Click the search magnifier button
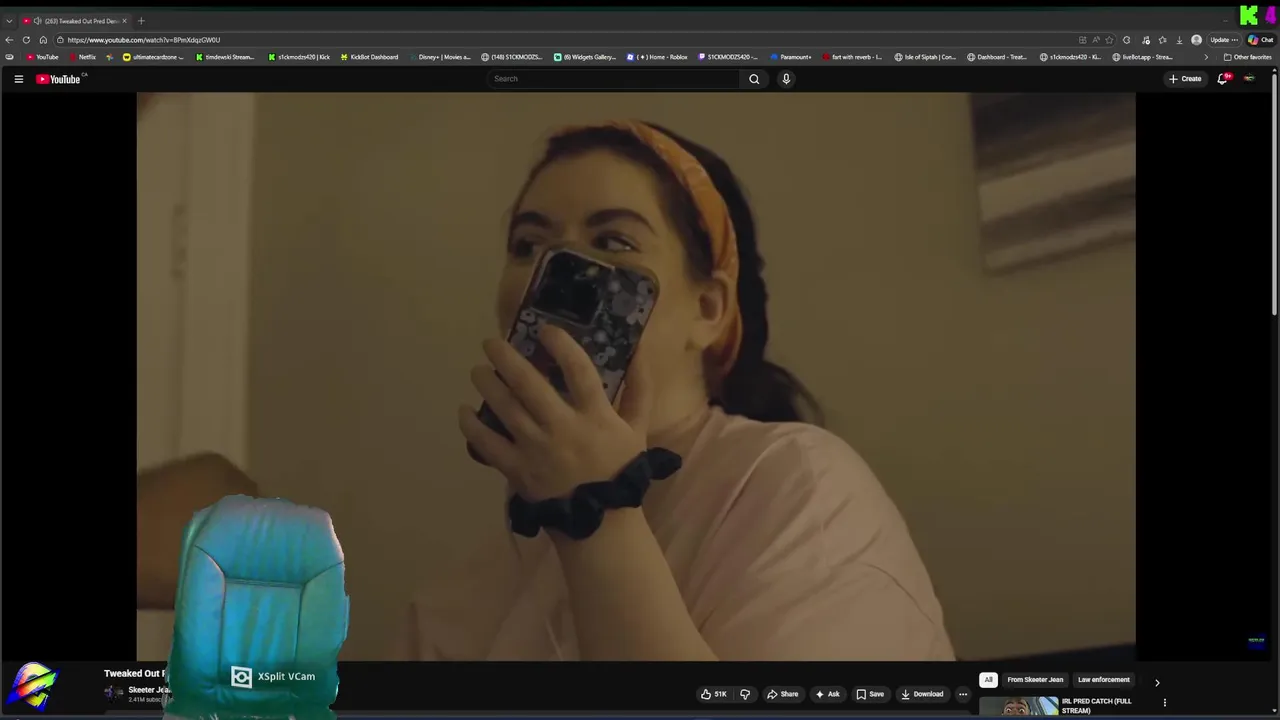This screenshot has width=1280, height=720. (x=754, y=79)
